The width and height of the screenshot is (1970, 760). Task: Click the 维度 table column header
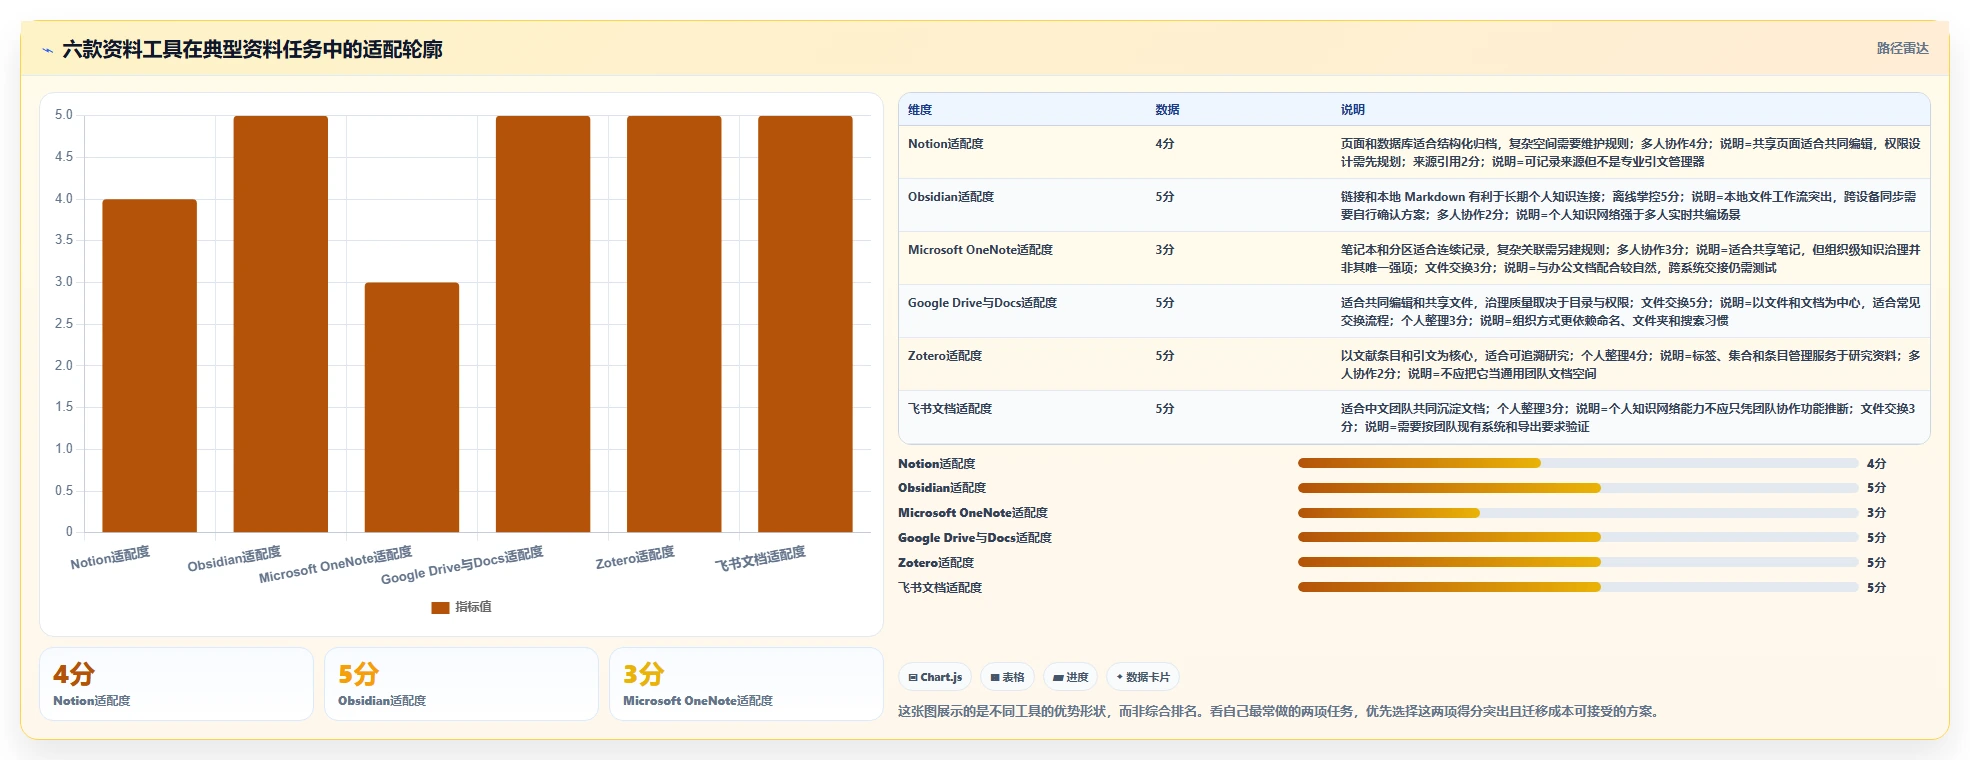tap(920, 110)
